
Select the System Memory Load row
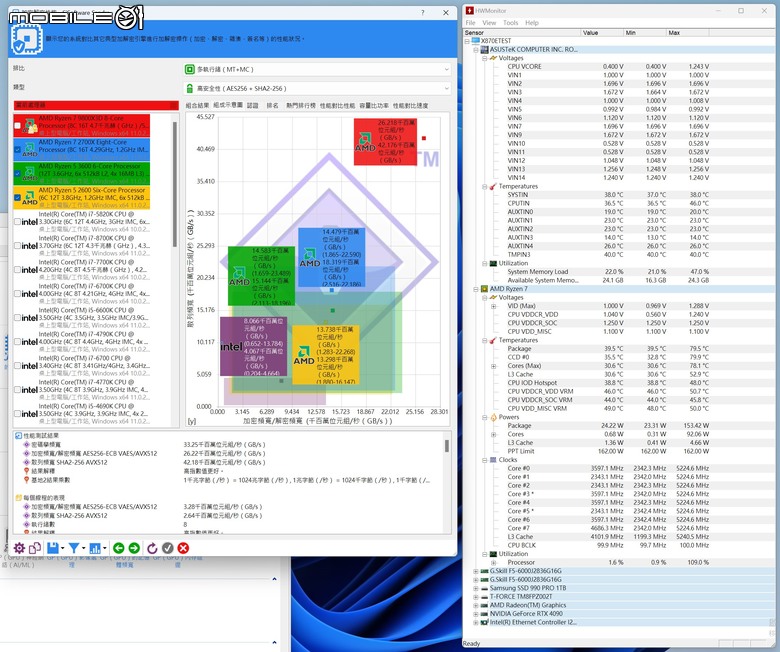(x=608, y=272)
